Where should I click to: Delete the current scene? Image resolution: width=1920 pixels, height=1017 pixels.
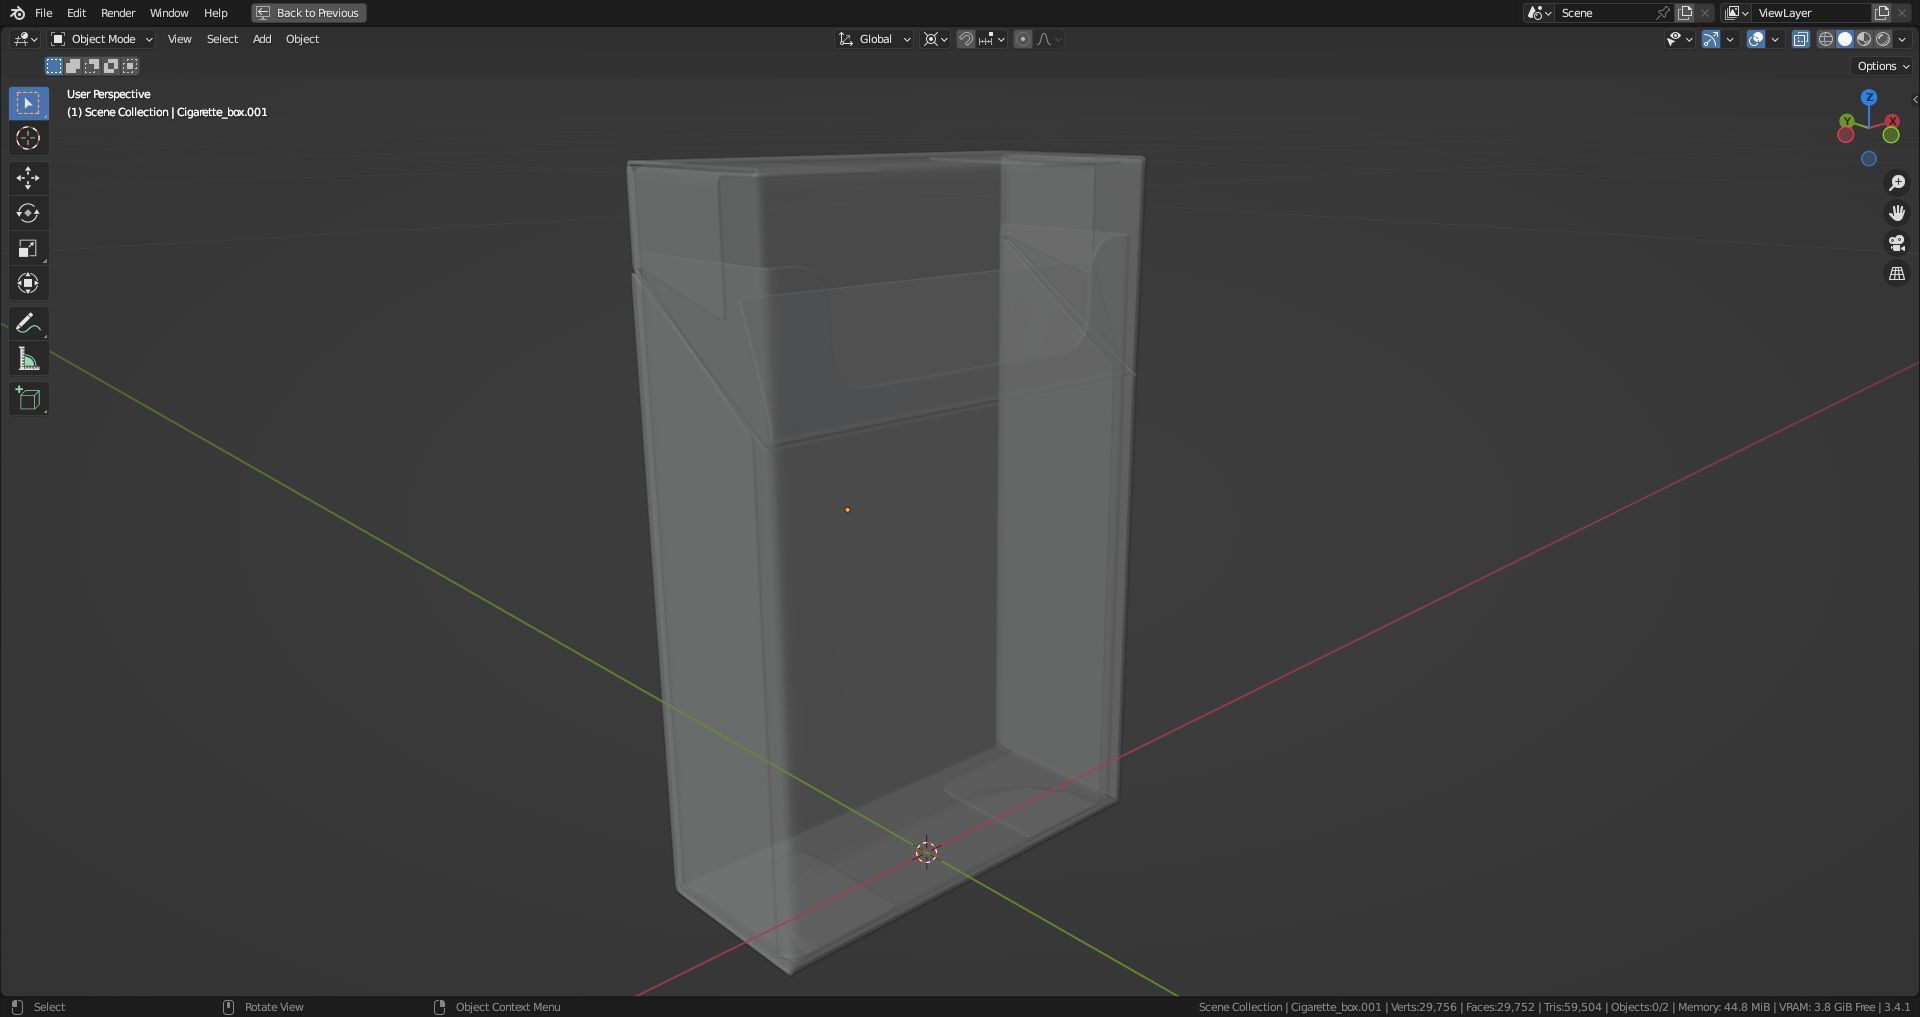(1705, 13)
